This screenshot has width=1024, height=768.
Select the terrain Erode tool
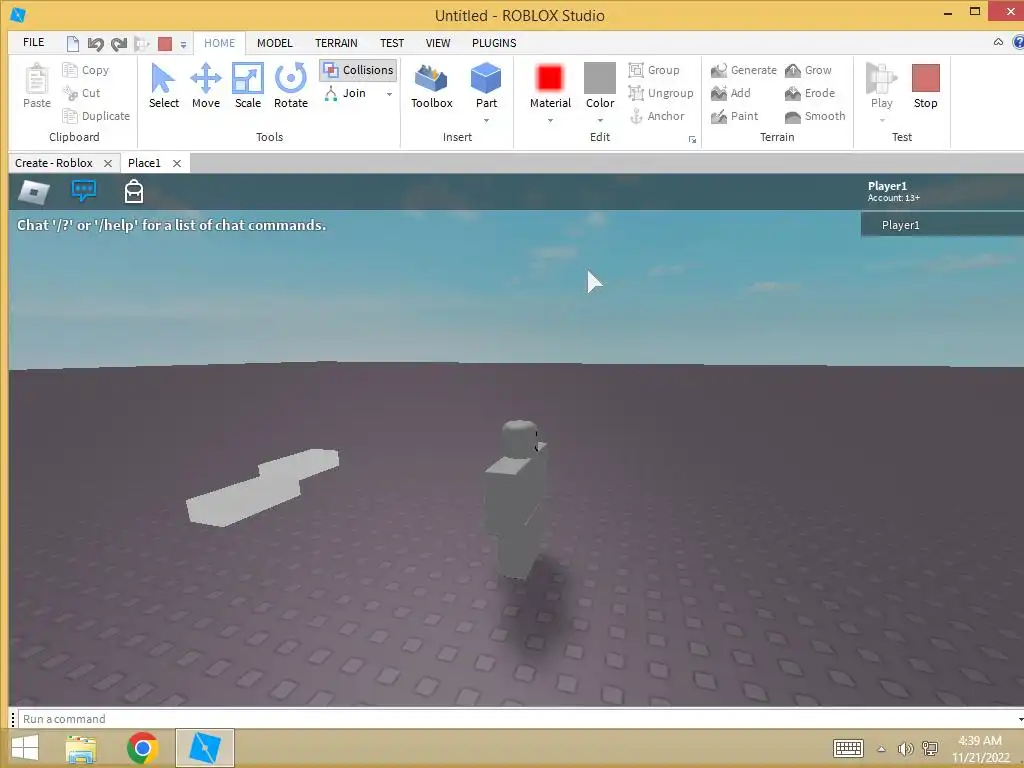pos(810,93)
